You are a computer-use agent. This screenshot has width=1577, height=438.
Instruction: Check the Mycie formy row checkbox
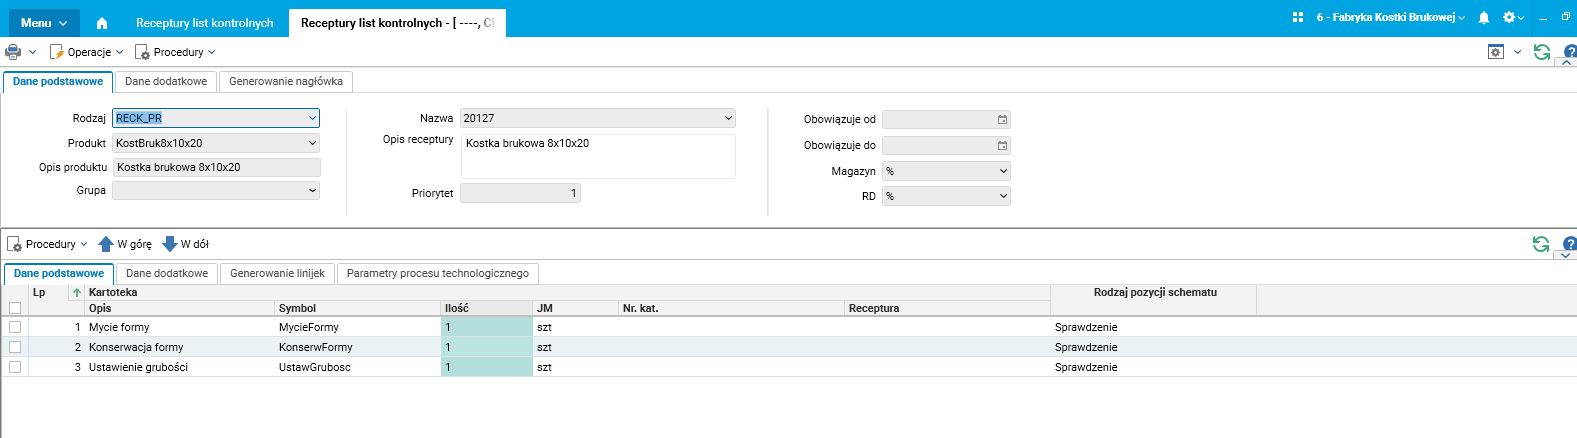pyautogui.click(x=15, y=327)
